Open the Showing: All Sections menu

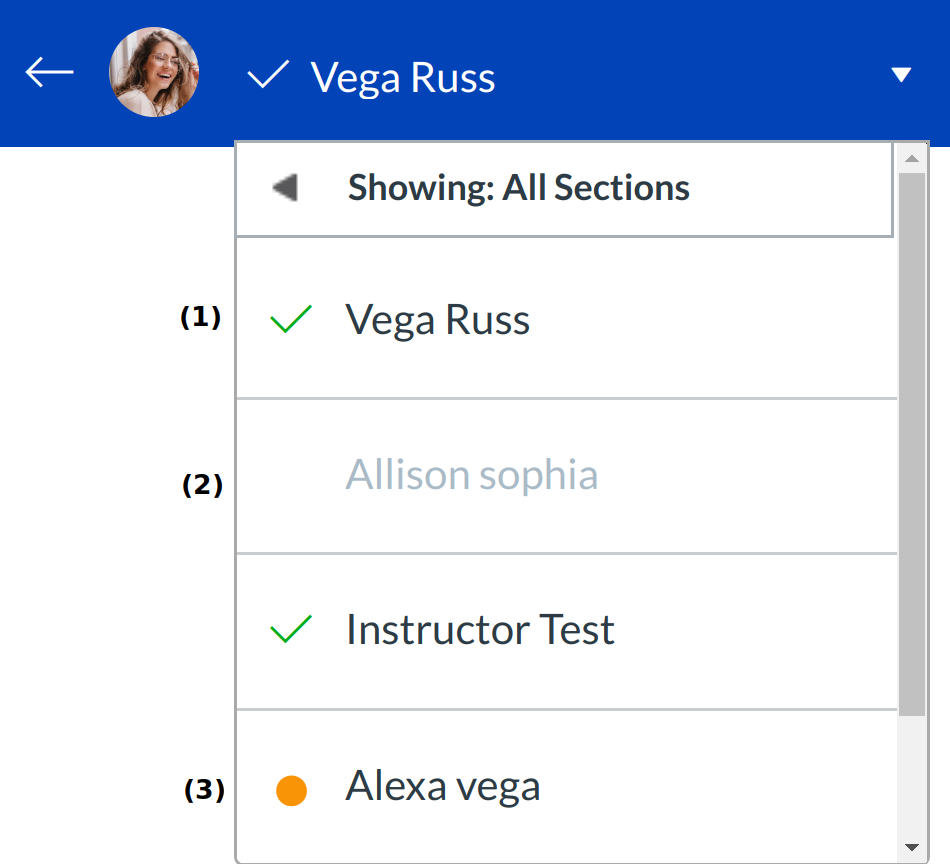pyautogui.click(x=518, y=188)
